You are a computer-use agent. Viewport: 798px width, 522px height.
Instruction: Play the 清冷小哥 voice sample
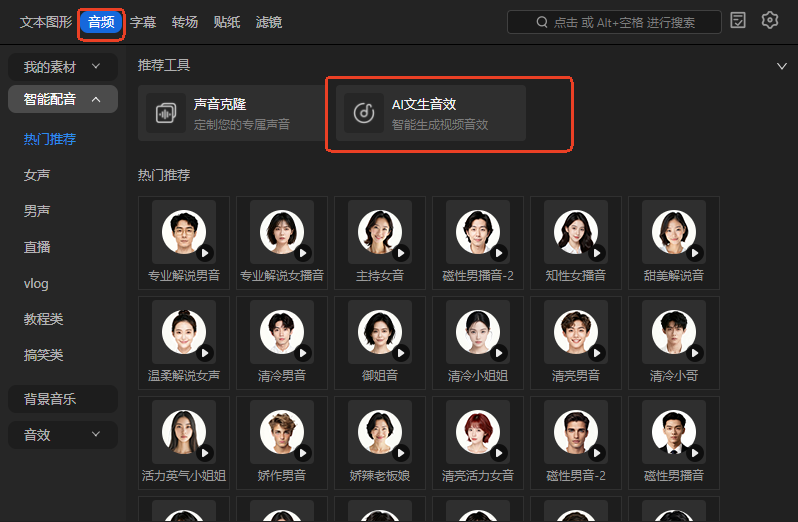tap(695, 353)
